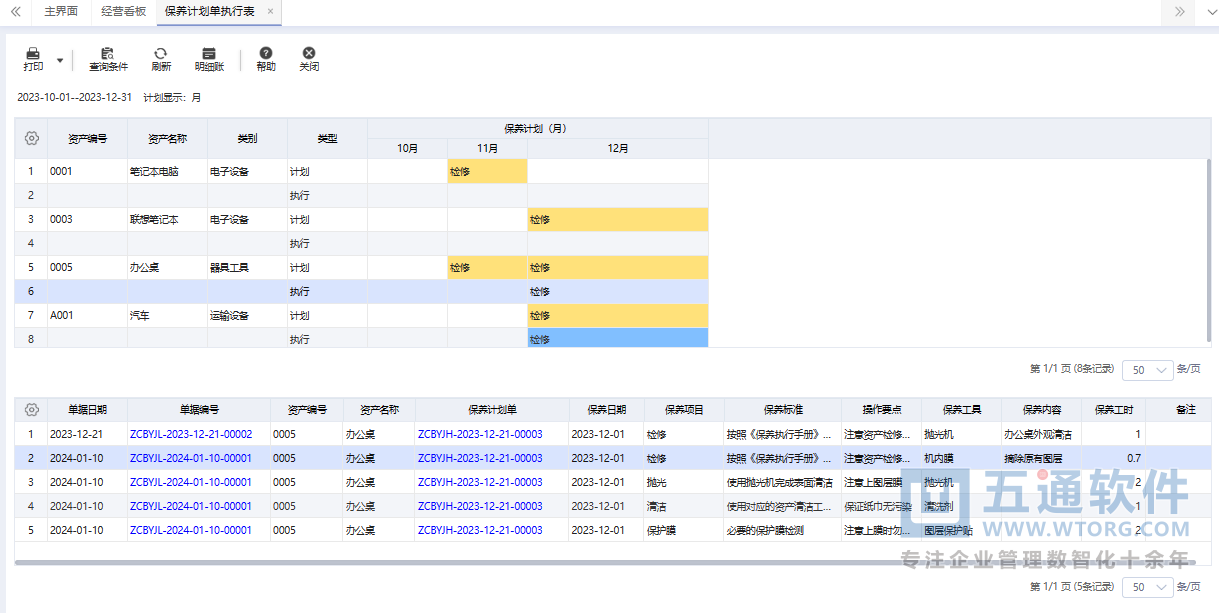Open record ZCBYJL-2023-12-21-00002 link

pyautogui.click(x=191, y=434)
